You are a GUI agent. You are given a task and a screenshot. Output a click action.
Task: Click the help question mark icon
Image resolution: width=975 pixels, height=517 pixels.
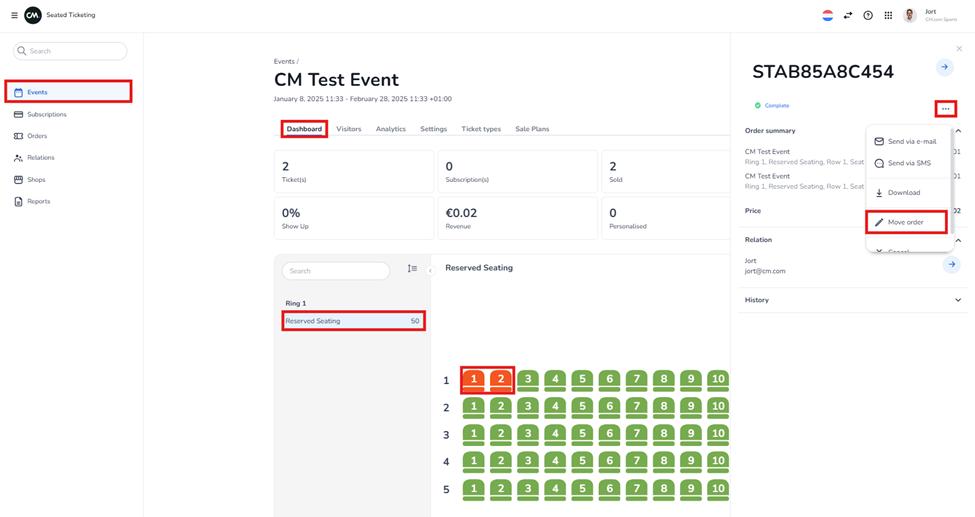pos(868,15)
